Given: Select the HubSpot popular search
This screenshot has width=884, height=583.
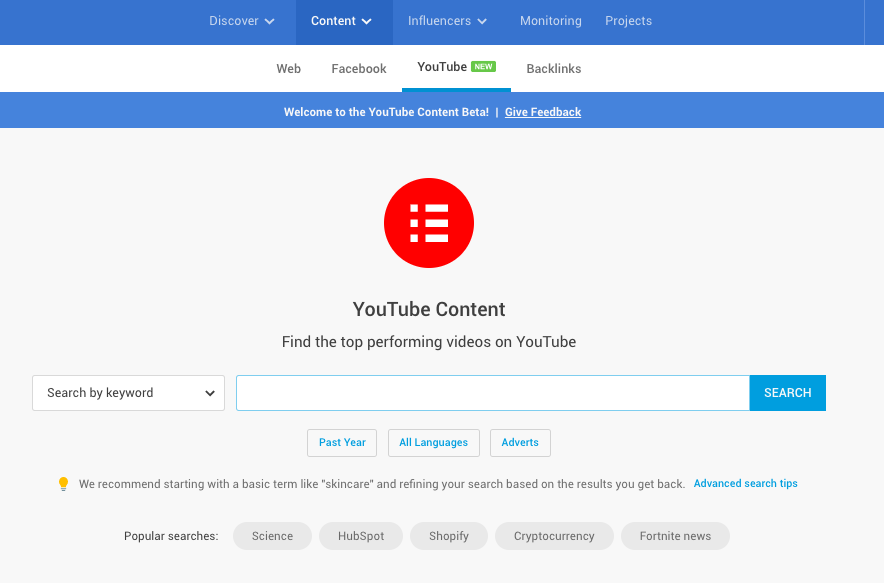Looking at the screenshot, I should click(x=361, y=536).
